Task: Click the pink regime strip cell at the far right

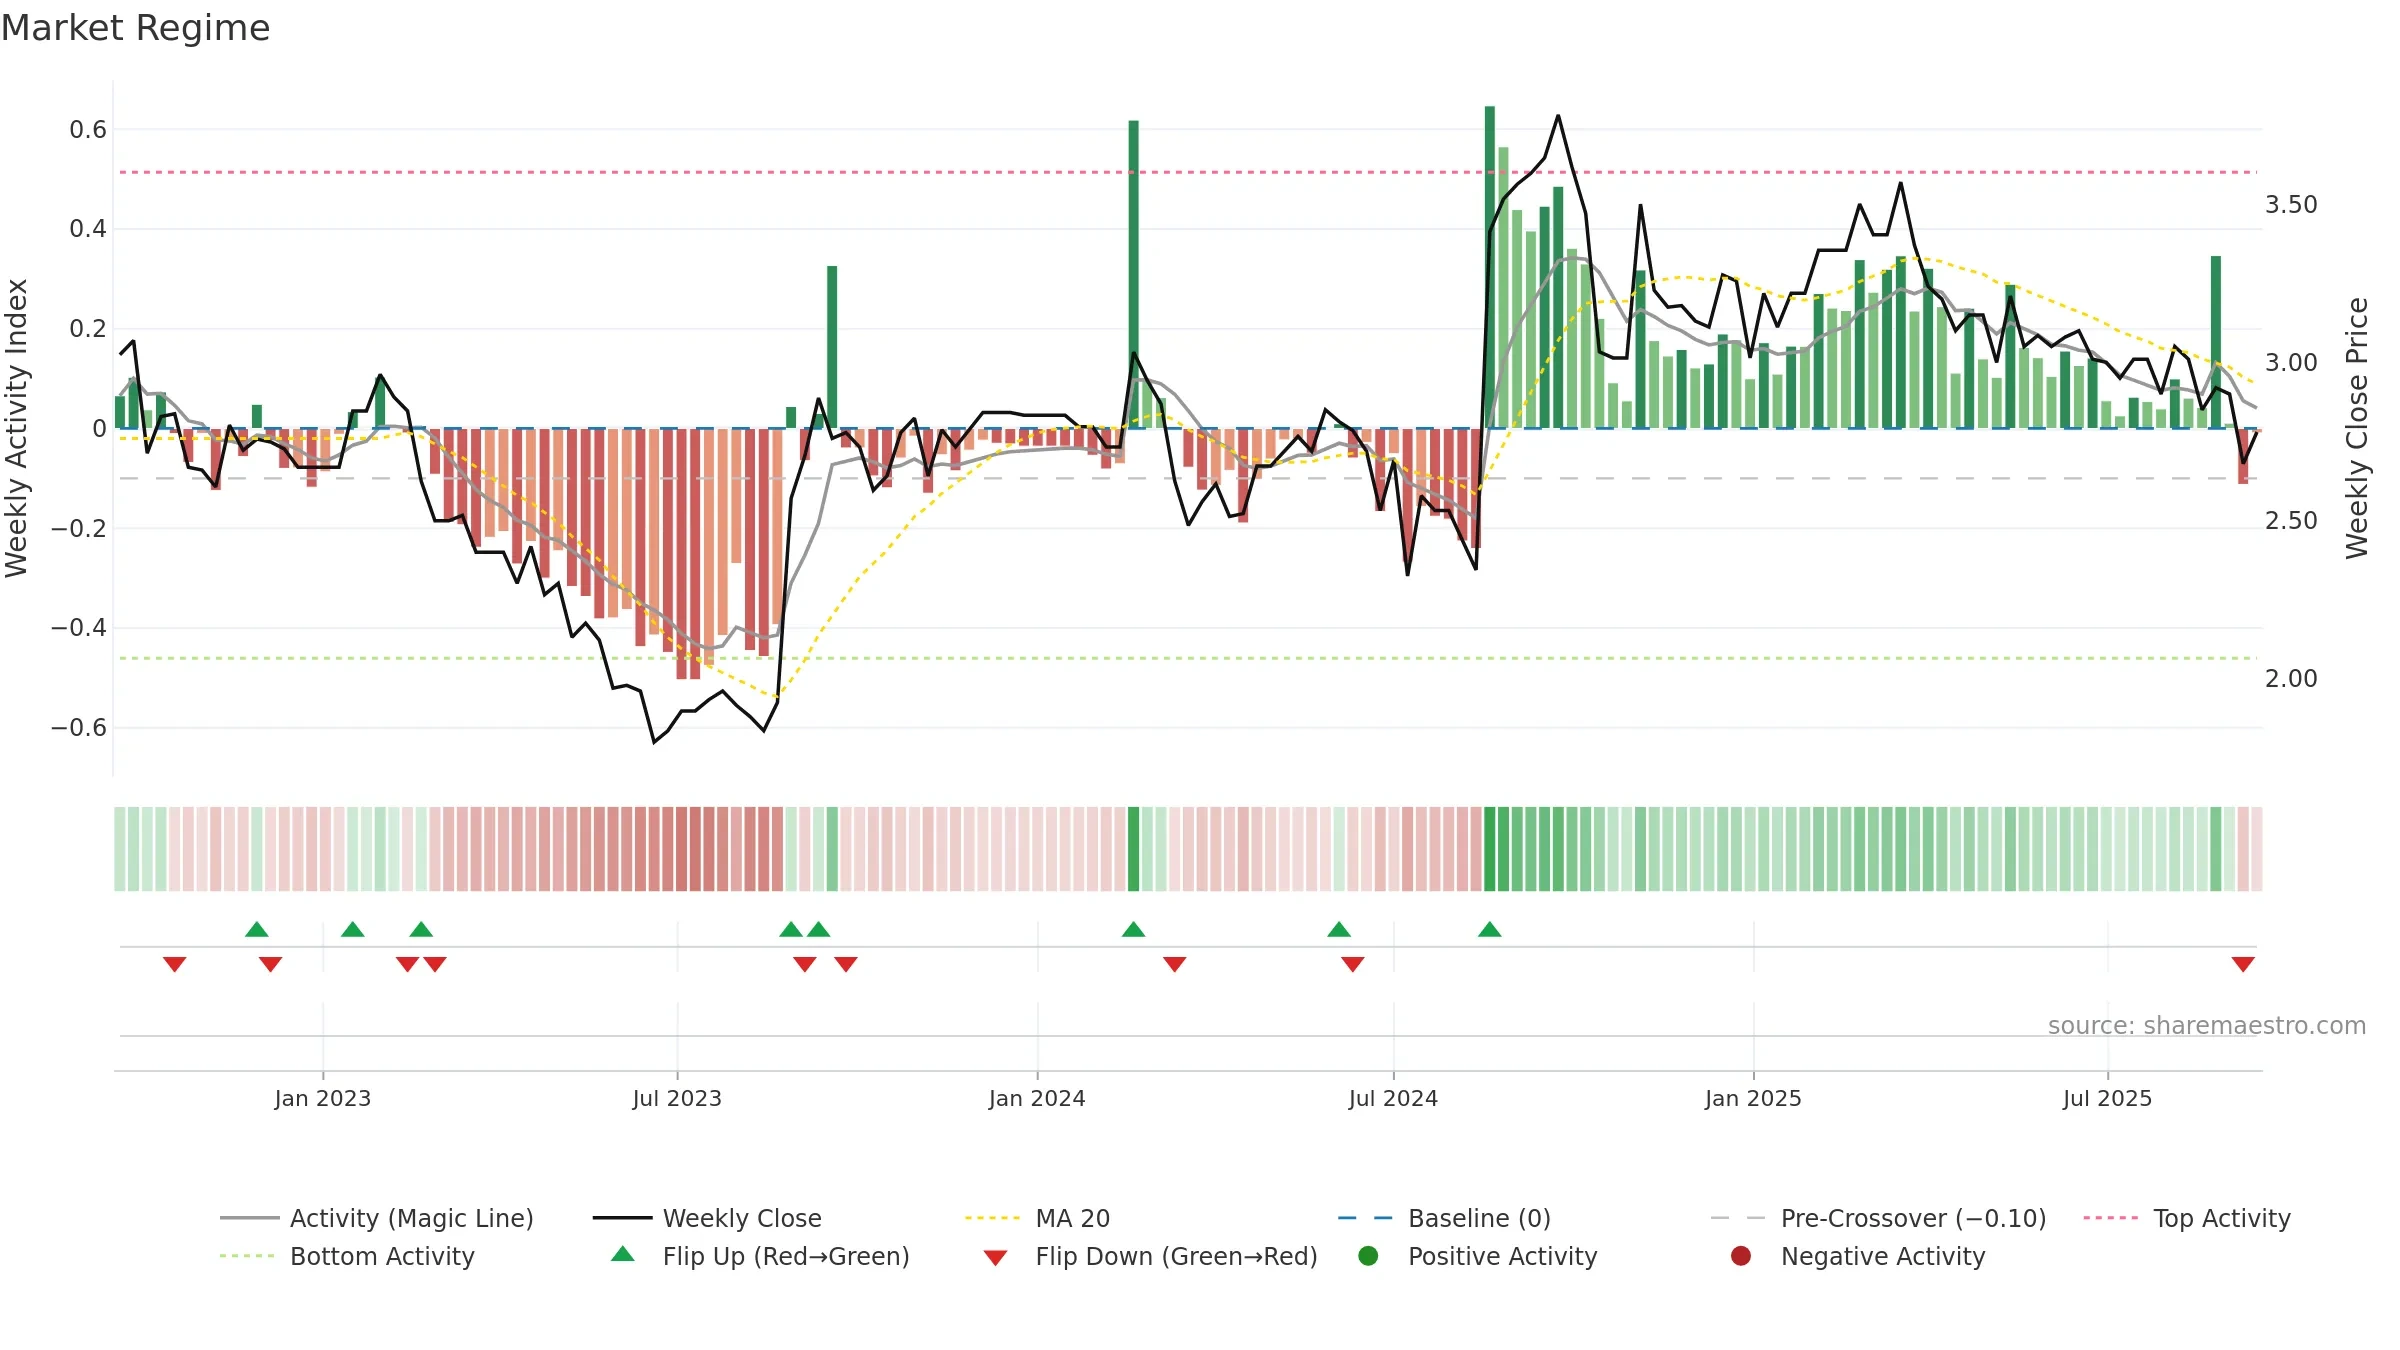Action: (x=2257, y=849)
